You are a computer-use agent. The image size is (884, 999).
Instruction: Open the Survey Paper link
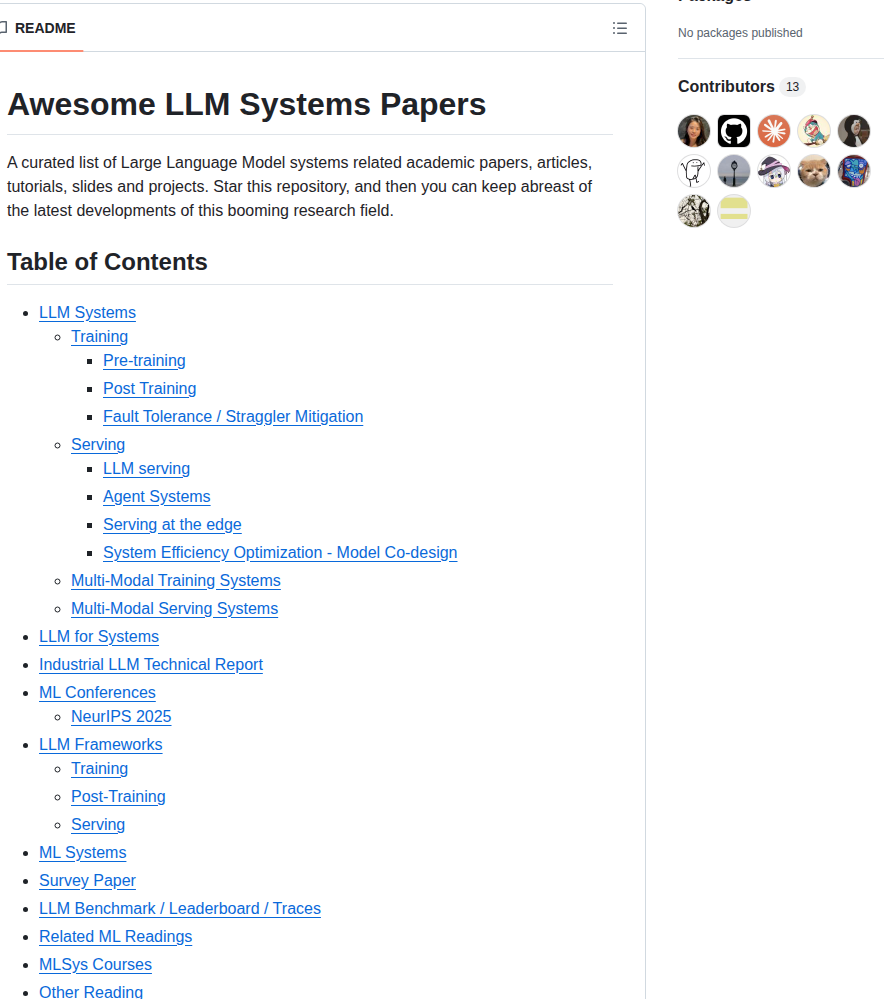coord(87,880)
